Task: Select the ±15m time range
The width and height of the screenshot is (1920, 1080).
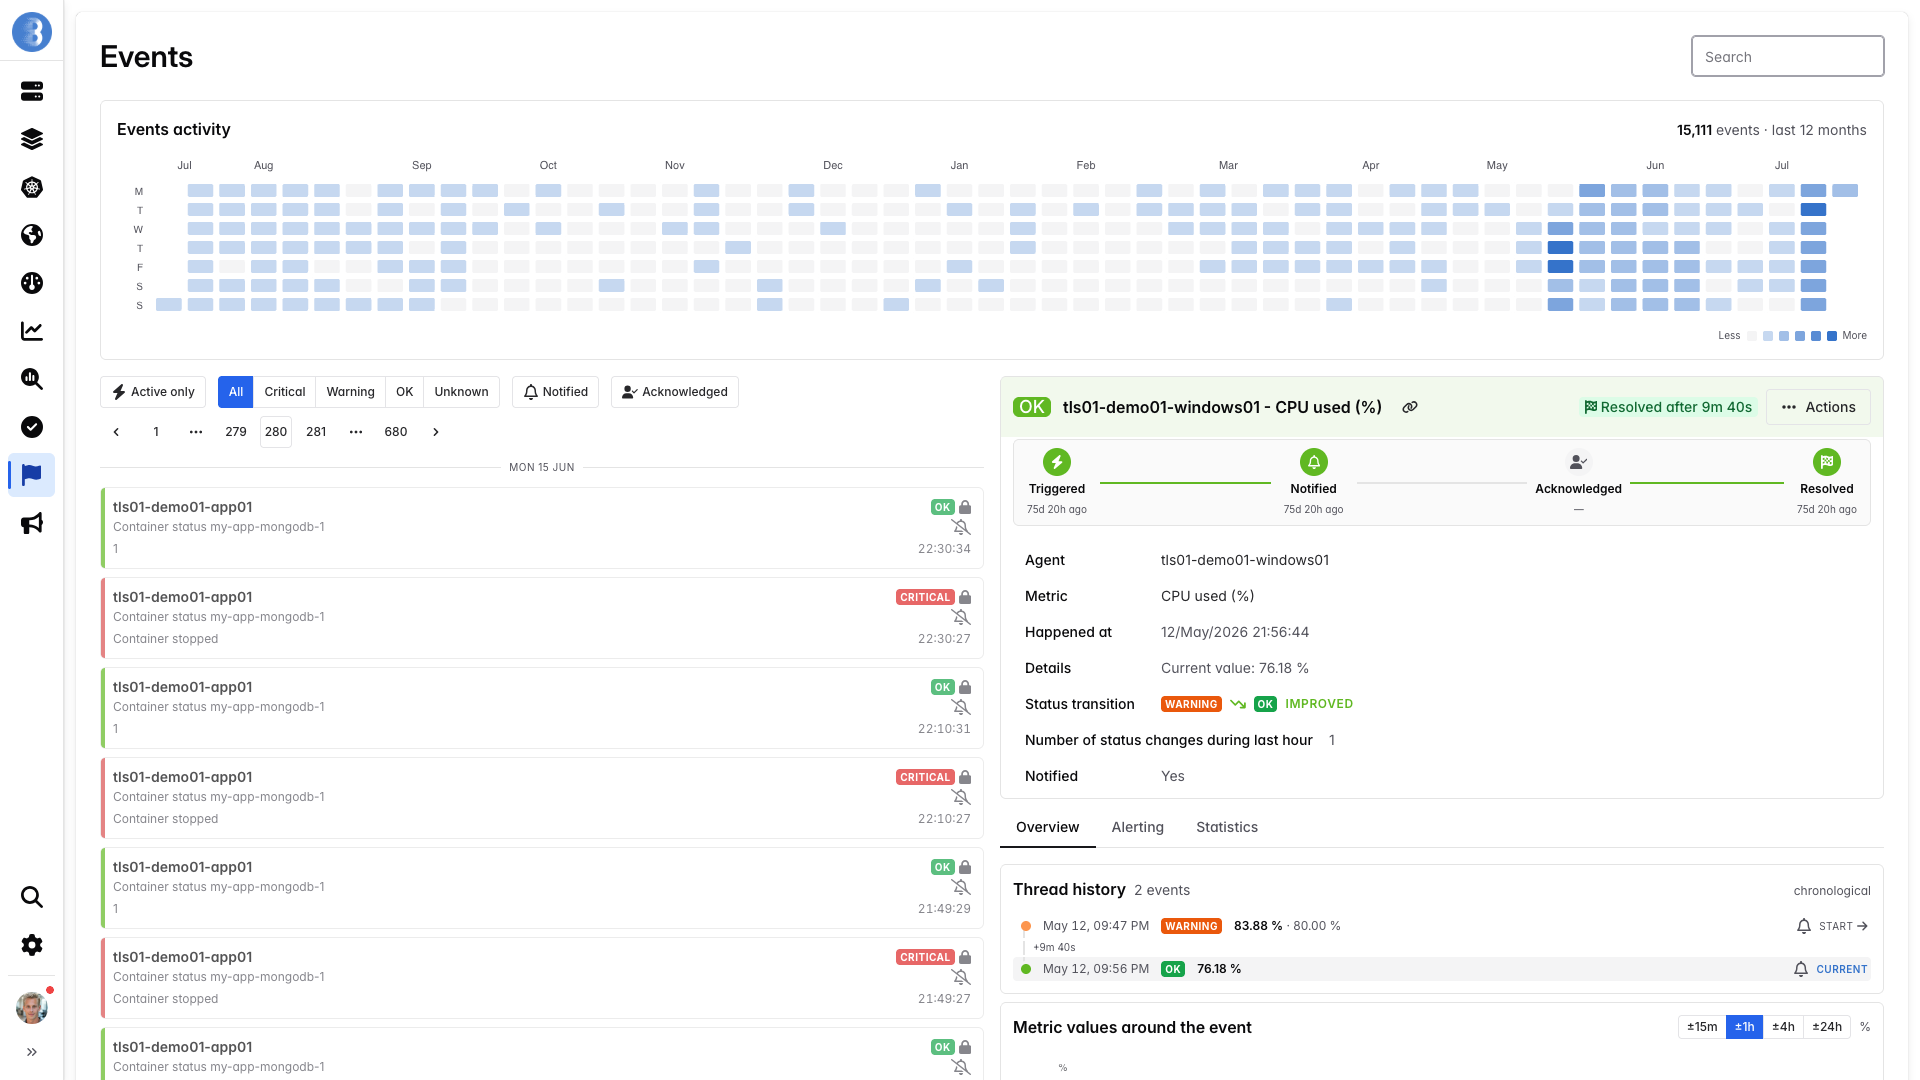Action: (x=1702, y=1027)
